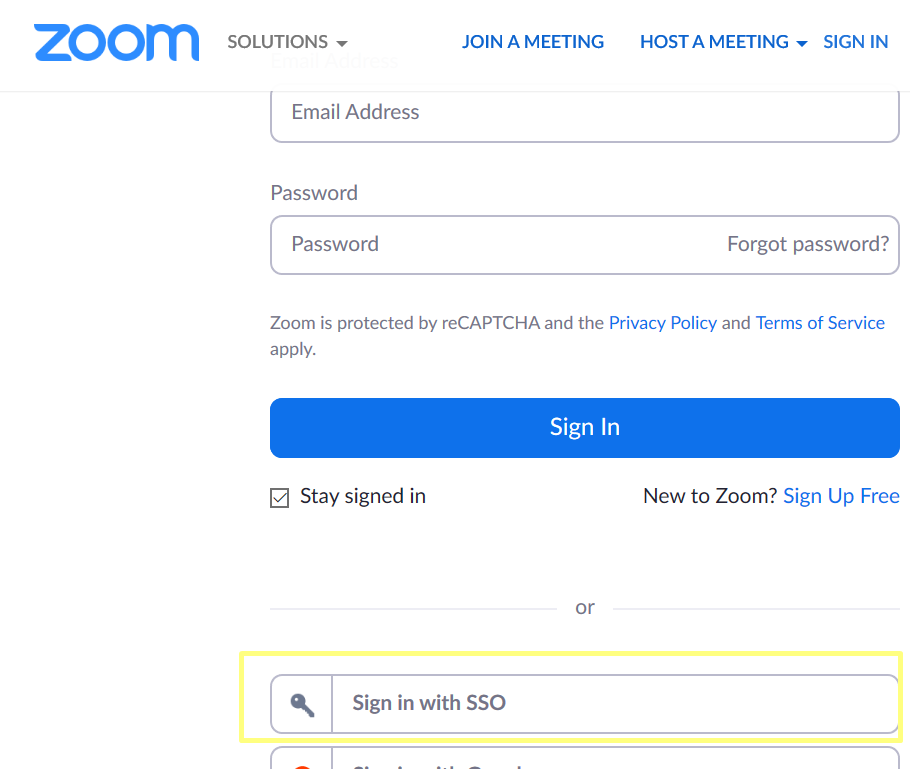Expand the Host a Meeting dropdown arrow
Viewport: 910px width, 769px height.
[801, 44]
